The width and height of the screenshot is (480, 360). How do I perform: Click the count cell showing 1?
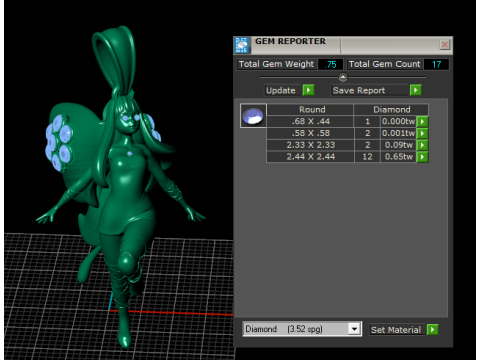coord(367,121)
